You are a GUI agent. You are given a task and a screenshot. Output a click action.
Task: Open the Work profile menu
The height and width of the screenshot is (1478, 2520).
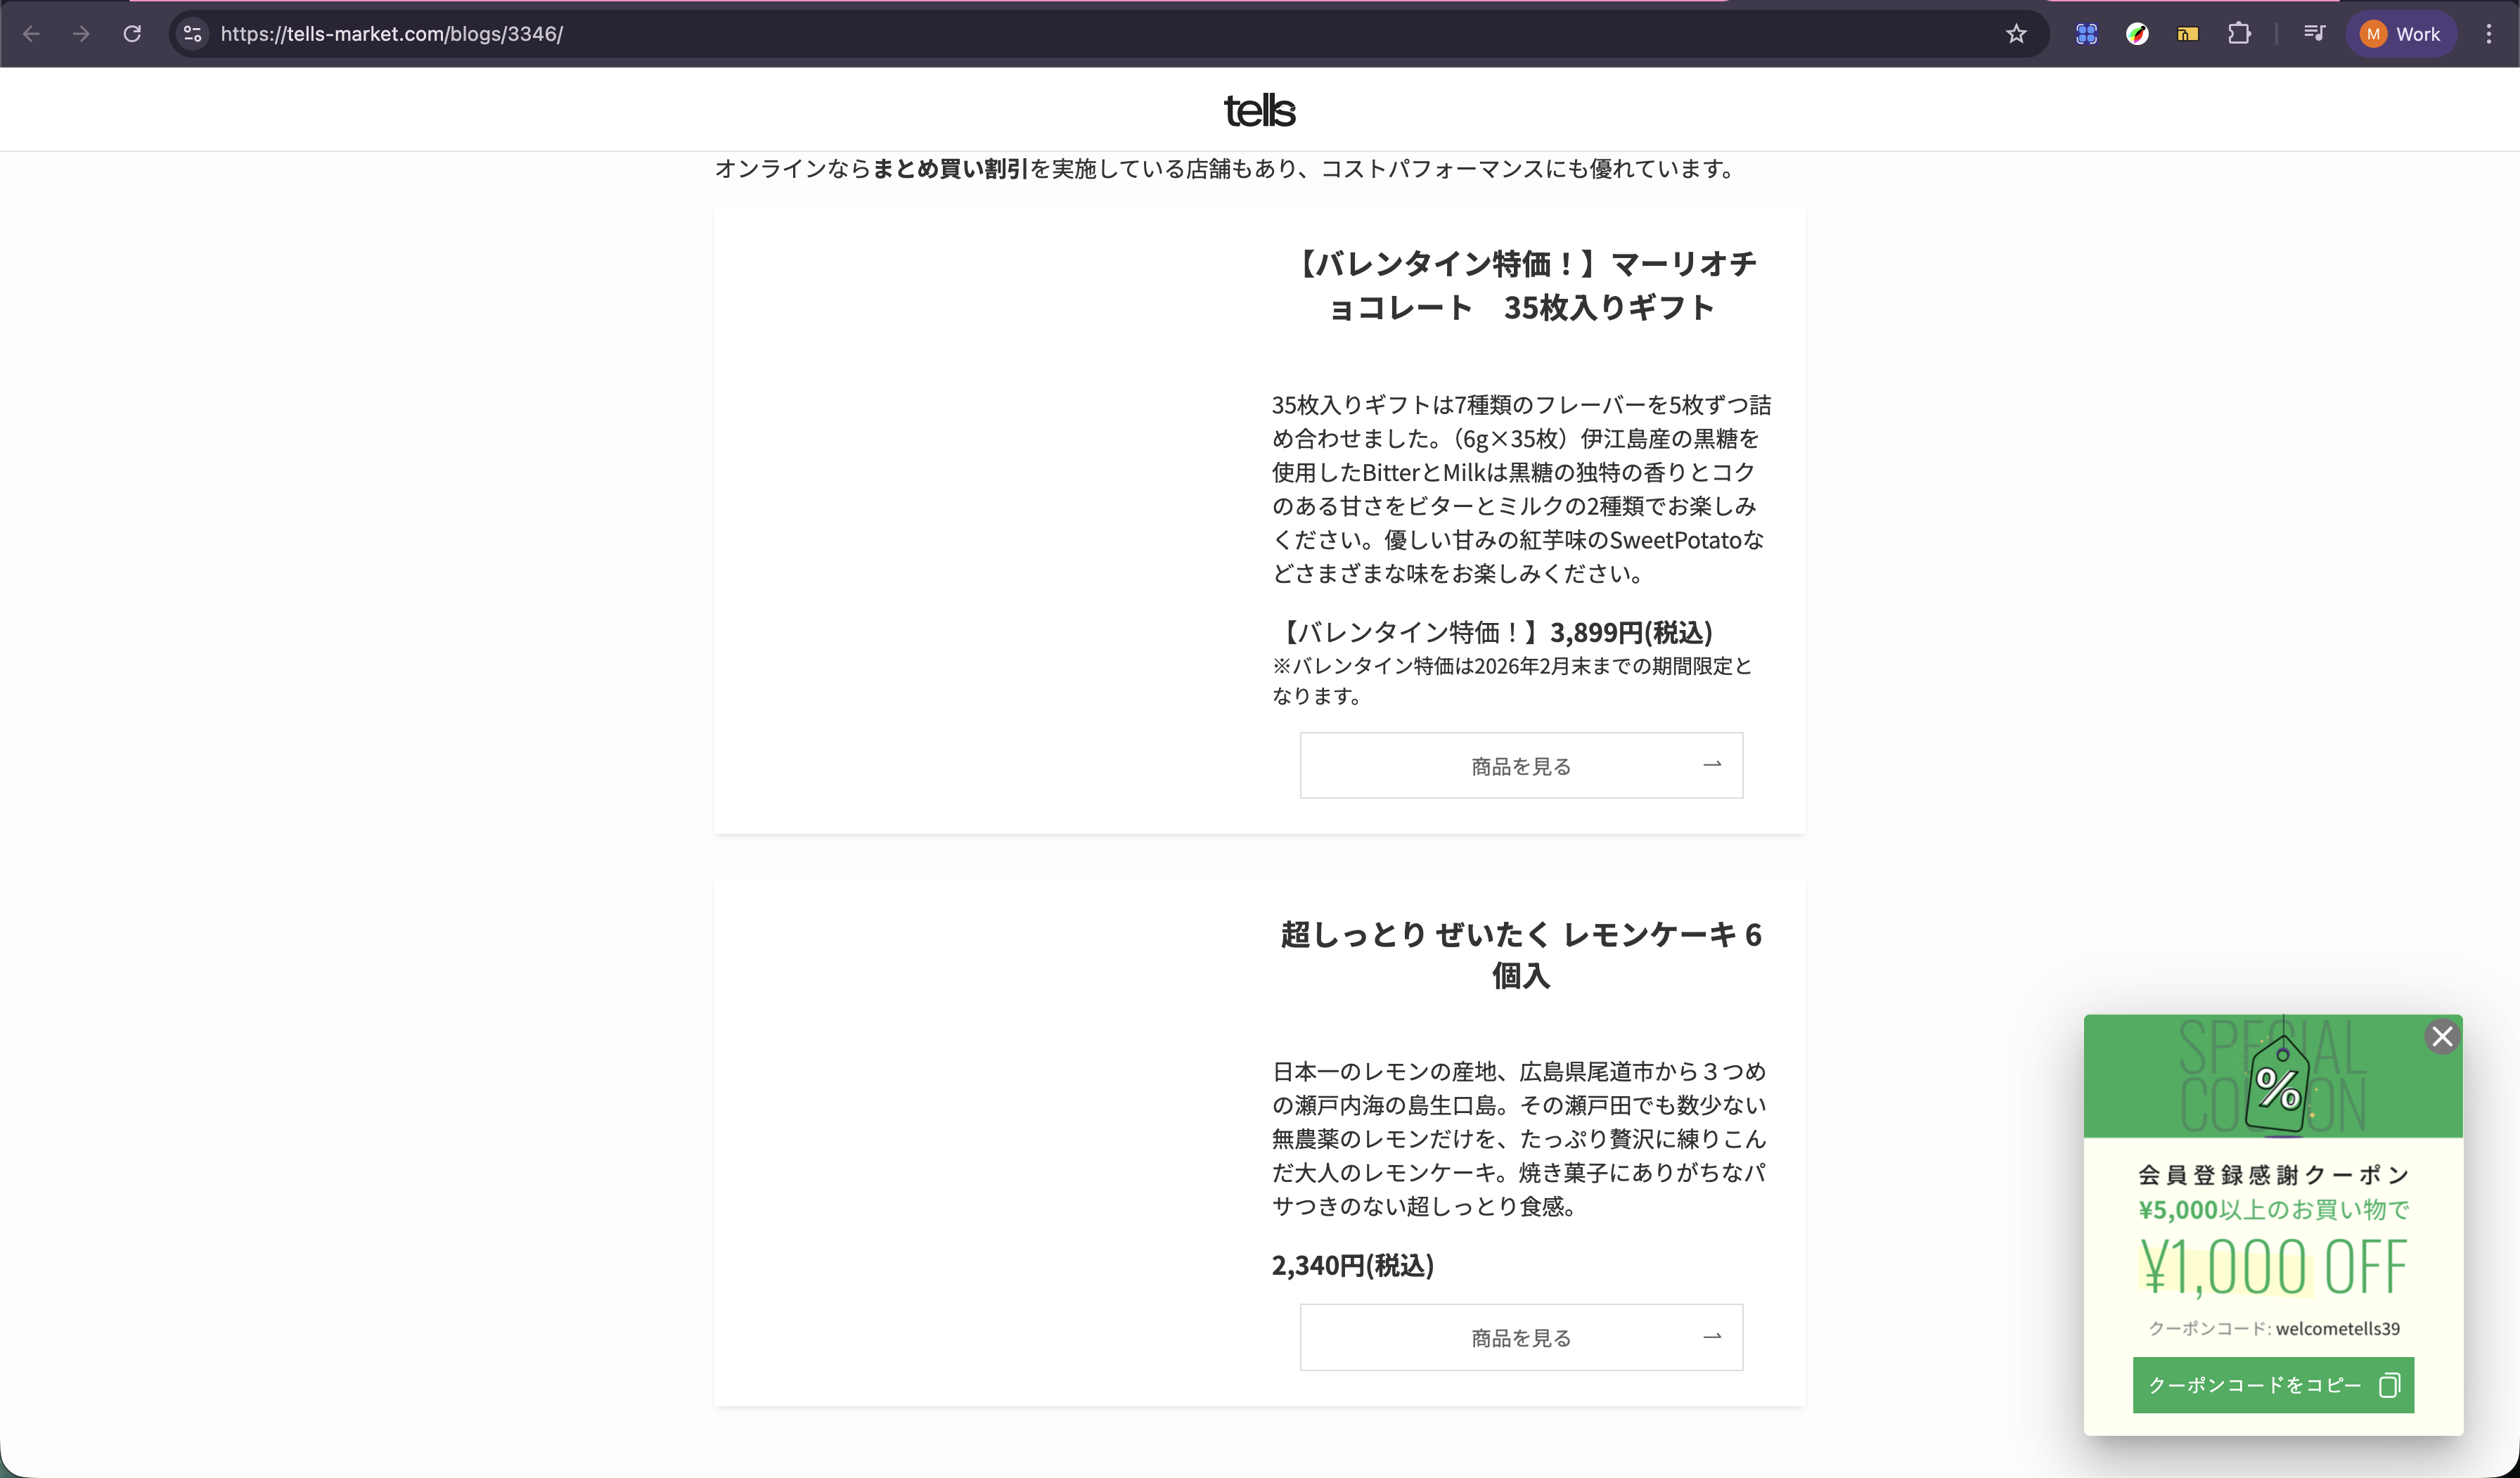coord(2401,34)
